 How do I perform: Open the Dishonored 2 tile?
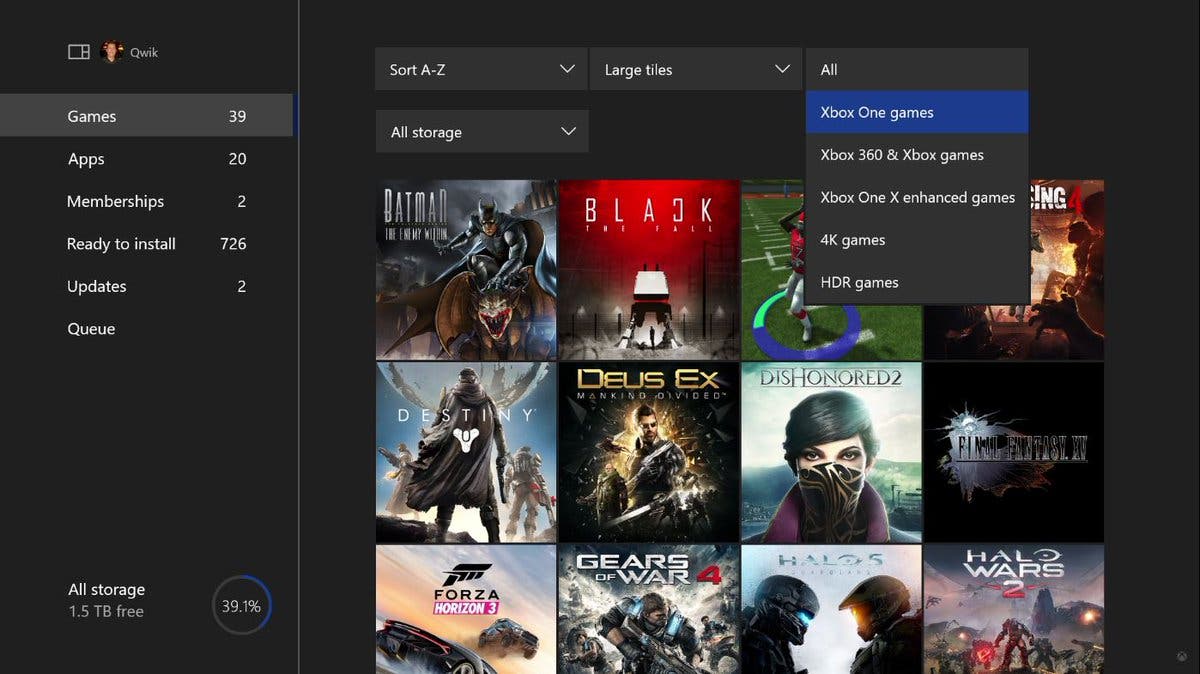832,452
